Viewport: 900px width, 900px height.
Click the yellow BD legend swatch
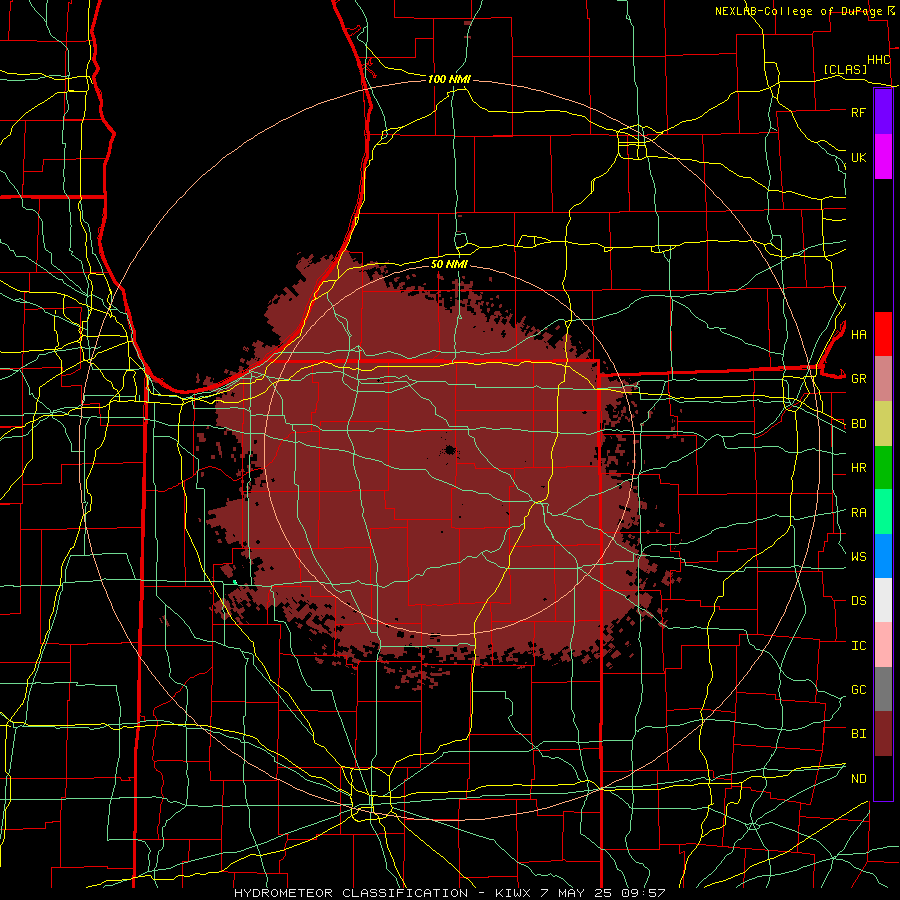[883, 424]
